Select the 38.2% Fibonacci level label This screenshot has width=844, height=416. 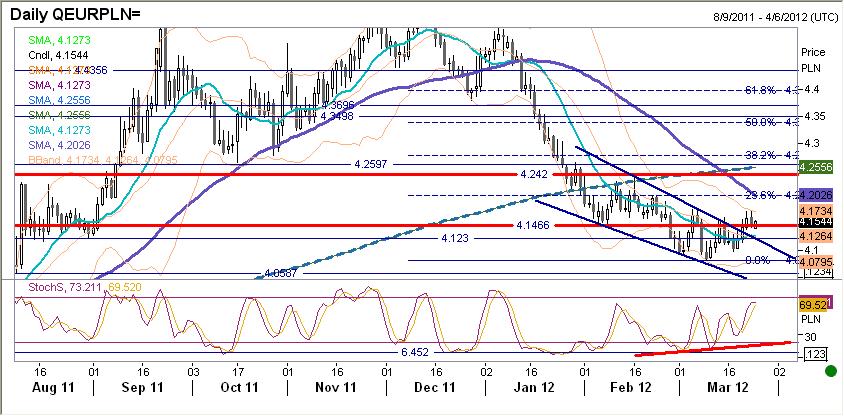point(761,156)
